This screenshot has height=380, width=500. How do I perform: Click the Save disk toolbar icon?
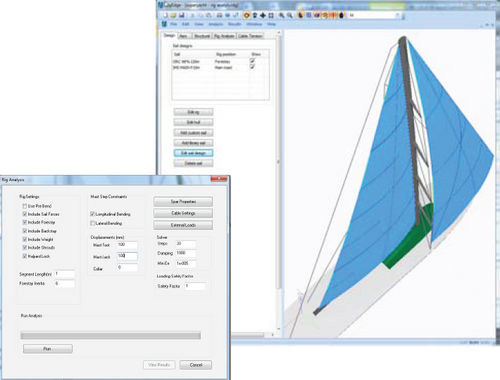181,15
